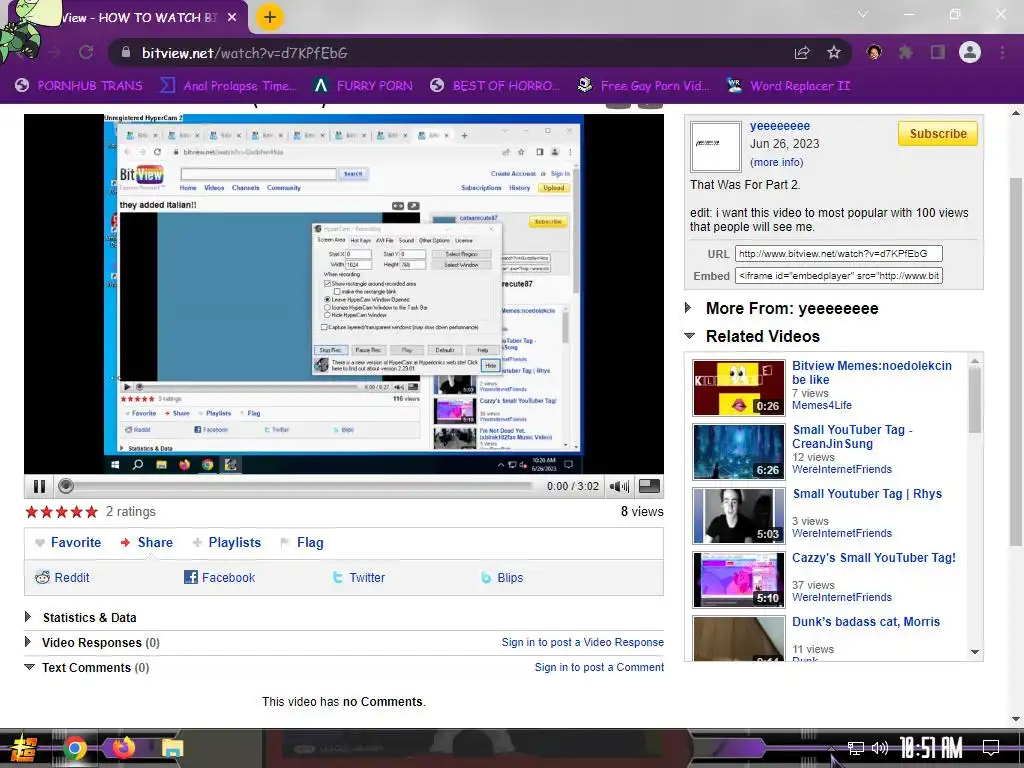Reload the page in Chrome
This screenshot has height=768, width=1024.
pos(86,52)
